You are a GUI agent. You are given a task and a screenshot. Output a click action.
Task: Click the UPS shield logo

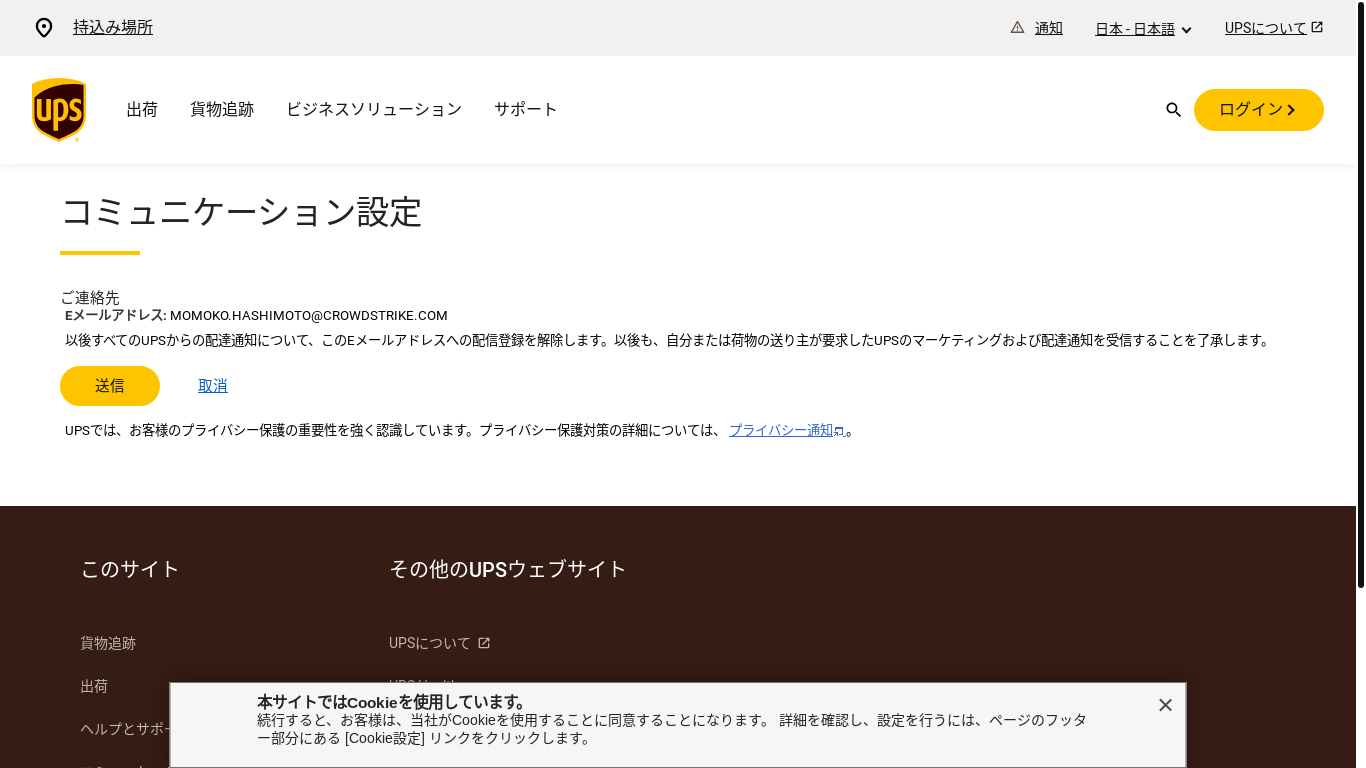[x=59, y=110]
